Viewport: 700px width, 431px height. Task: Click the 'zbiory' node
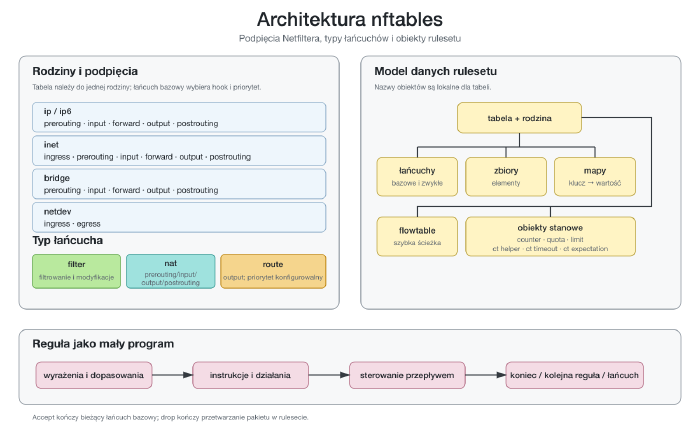(506, 176)
